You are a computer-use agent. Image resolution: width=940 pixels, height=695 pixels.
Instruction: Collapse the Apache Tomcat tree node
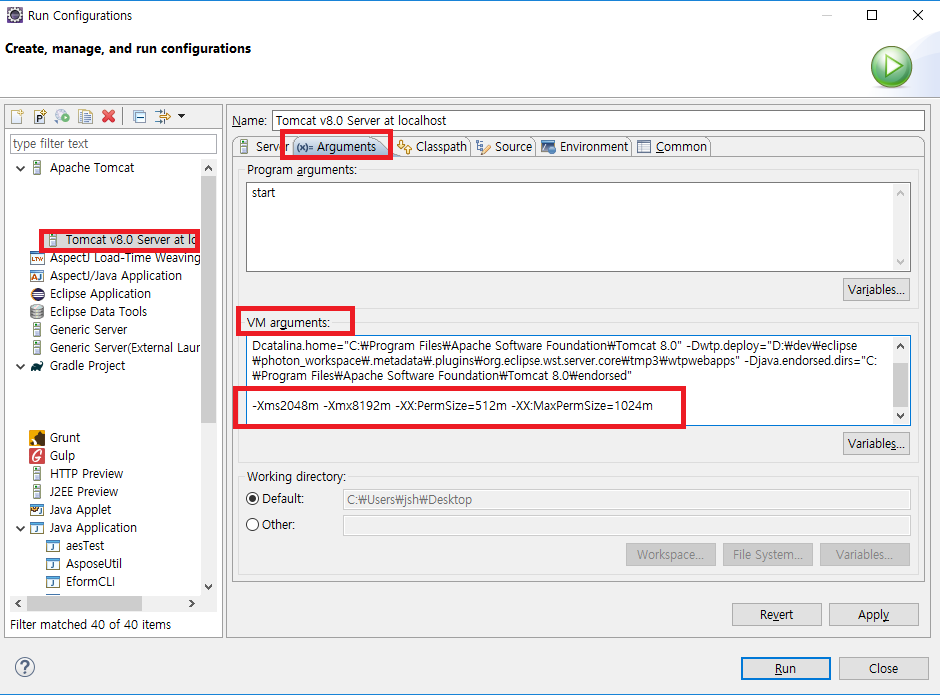[x=20, y=168]
